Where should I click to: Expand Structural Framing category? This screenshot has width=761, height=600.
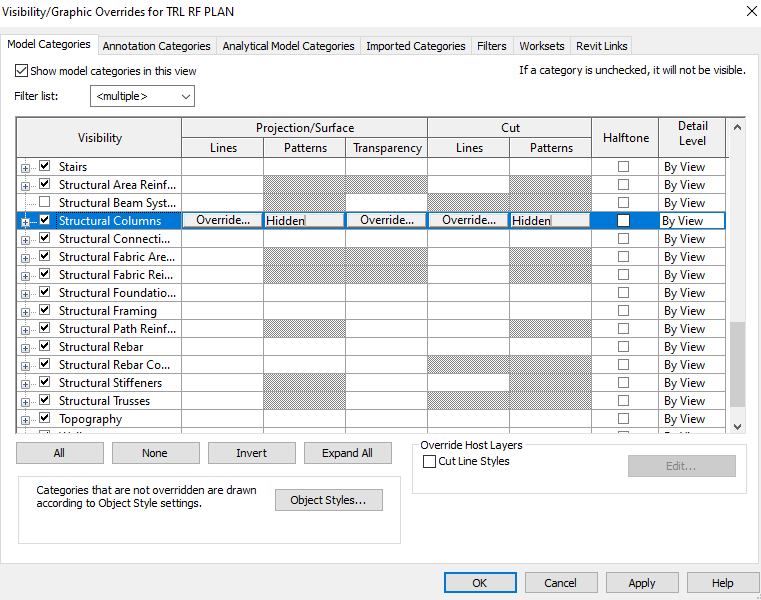(25, 312)
